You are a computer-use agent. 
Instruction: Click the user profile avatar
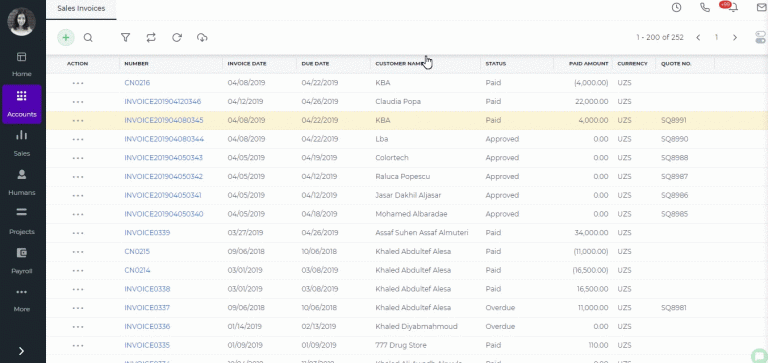click(22, 22)
